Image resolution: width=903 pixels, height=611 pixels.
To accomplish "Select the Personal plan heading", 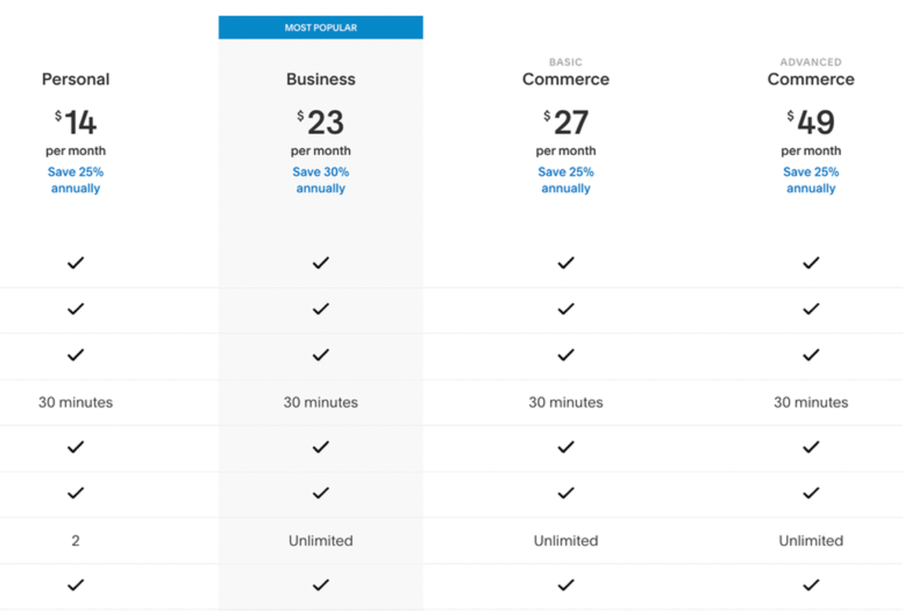I will (75, 79).
